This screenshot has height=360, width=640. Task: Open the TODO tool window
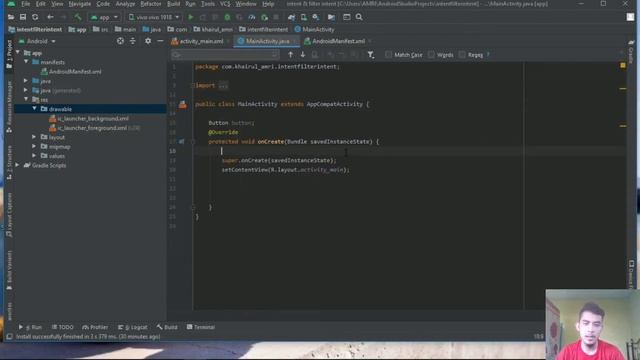pyautogui.click(x=62, y=327)
